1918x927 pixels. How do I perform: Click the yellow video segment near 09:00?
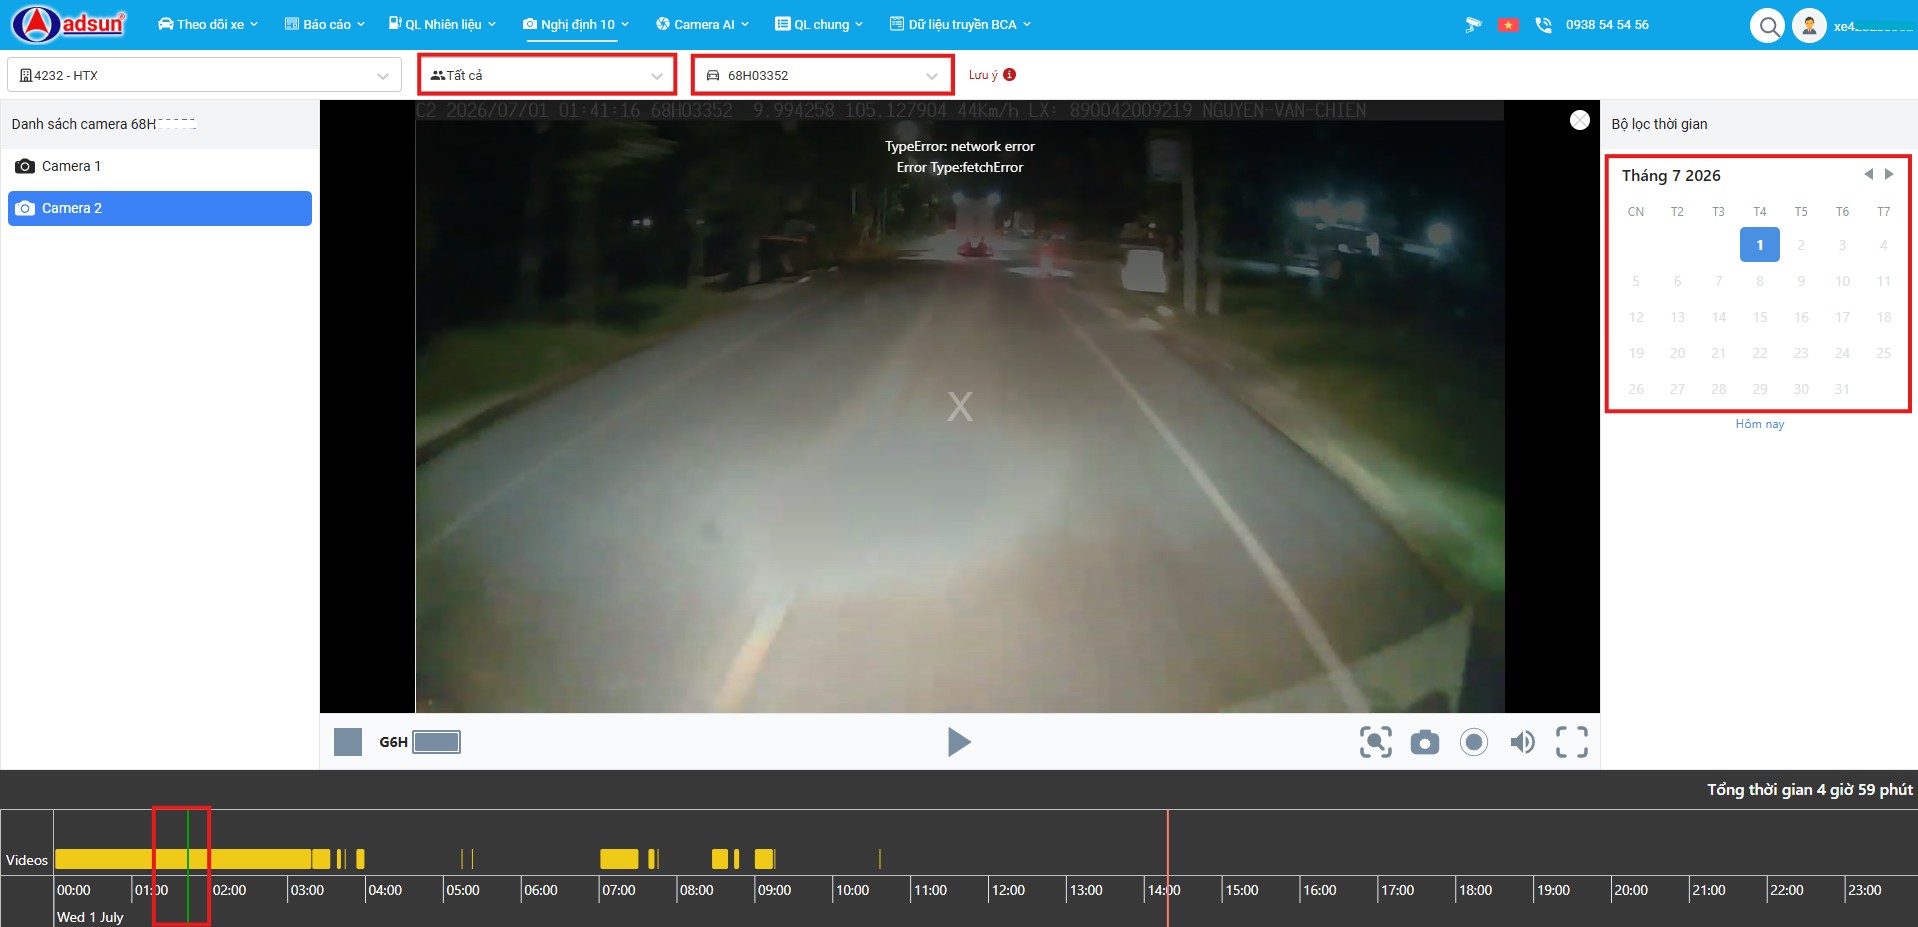click(765, 859)
